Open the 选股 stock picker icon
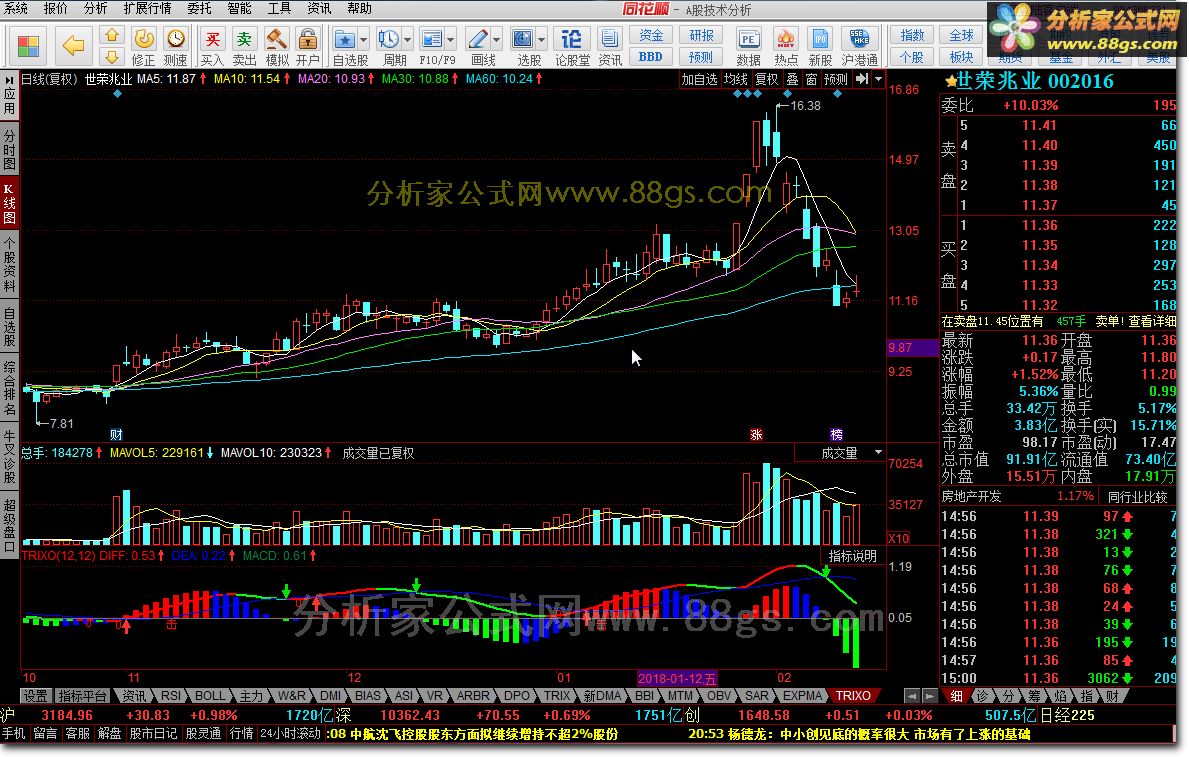The width and height of the screenshot is (1189, 757). (x=523, y=39)
